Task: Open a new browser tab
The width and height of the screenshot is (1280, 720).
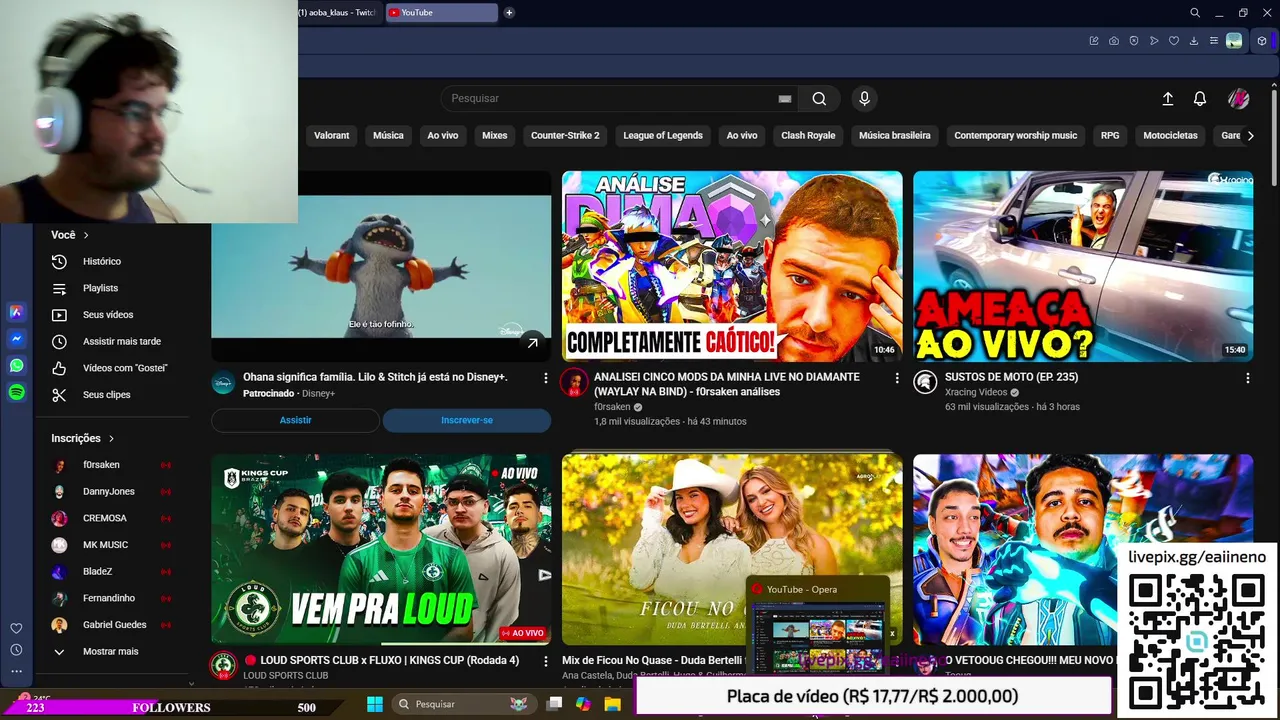Action: pyautogui.click(x=509, y=13)
